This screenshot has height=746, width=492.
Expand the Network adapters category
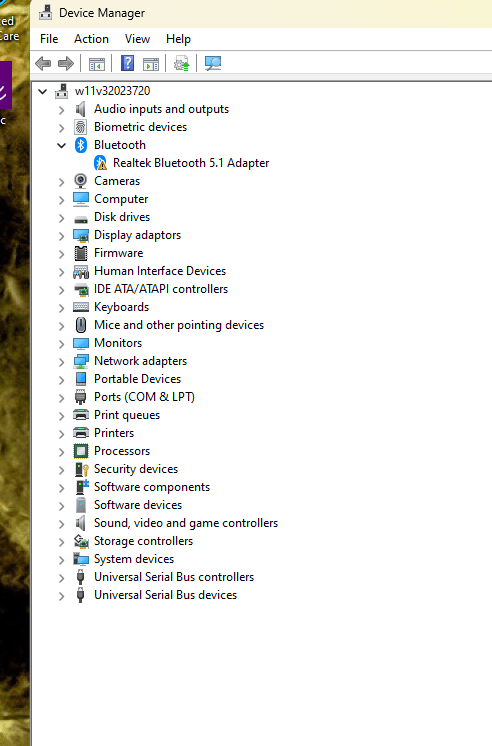coord(61,362)
